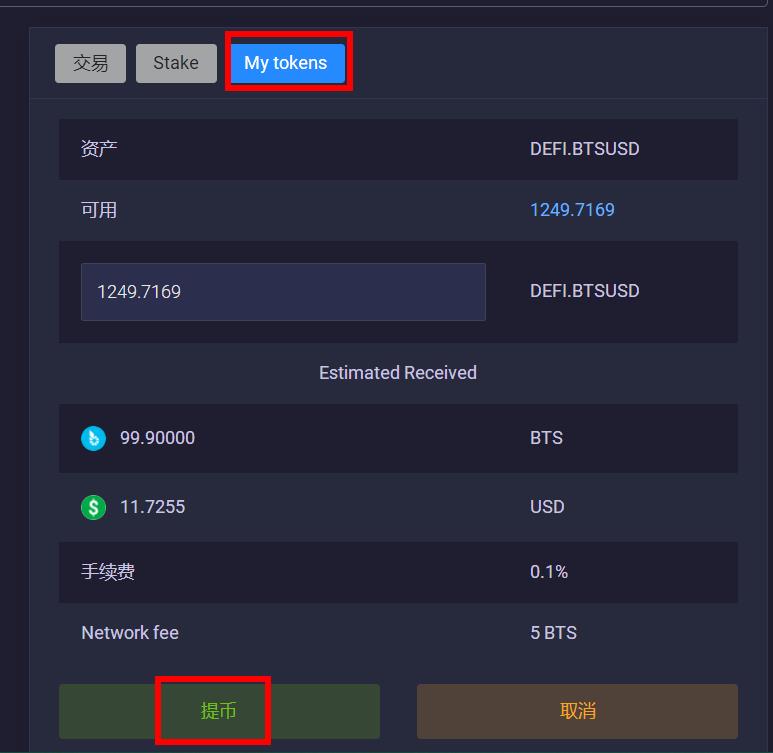Click the DEFI.BTSUSD asset name value
773x753 pixels.
[584, 149]
